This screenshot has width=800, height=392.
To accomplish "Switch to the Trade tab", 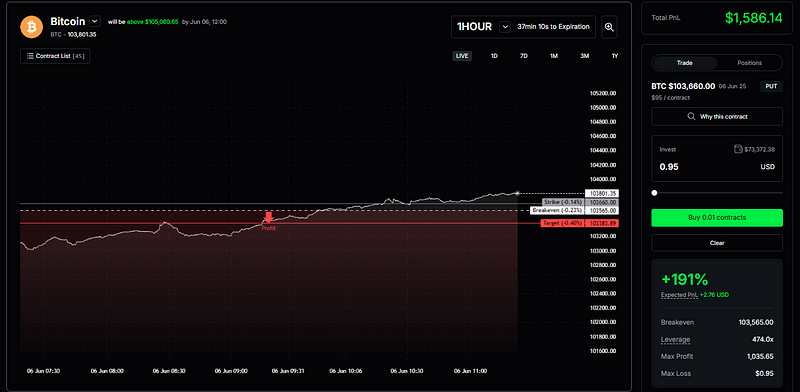I will point(684,63).
